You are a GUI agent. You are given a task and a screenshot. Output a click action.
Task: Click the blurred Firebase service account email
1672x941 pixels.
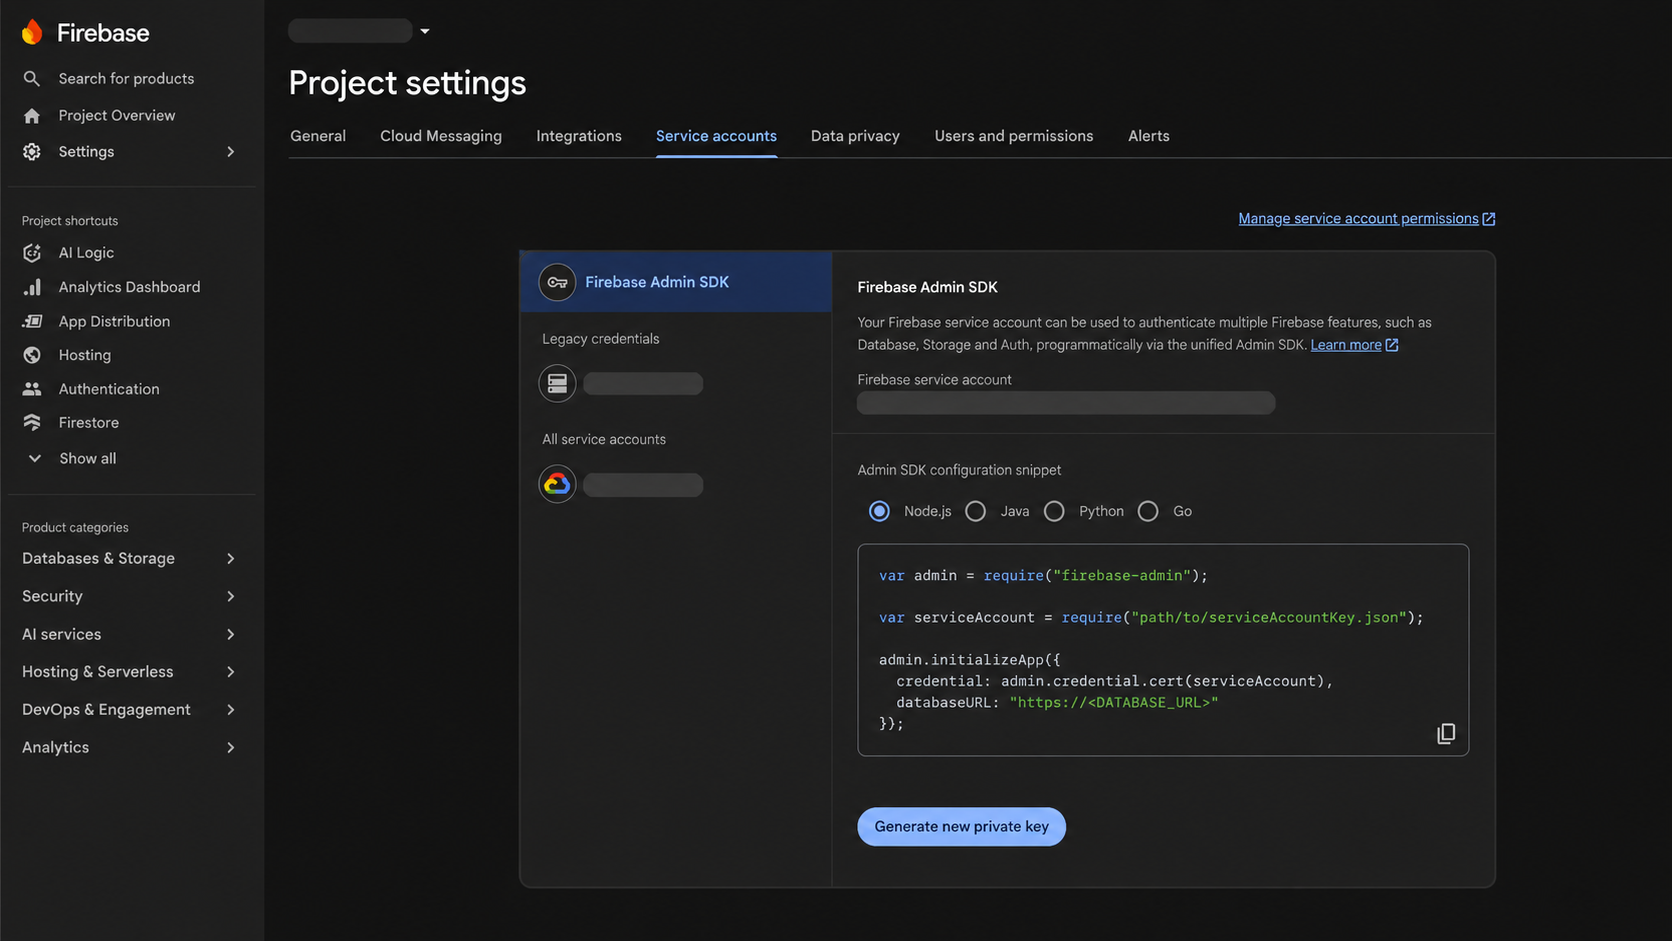pyautogui.click(x=1066, y=403)
